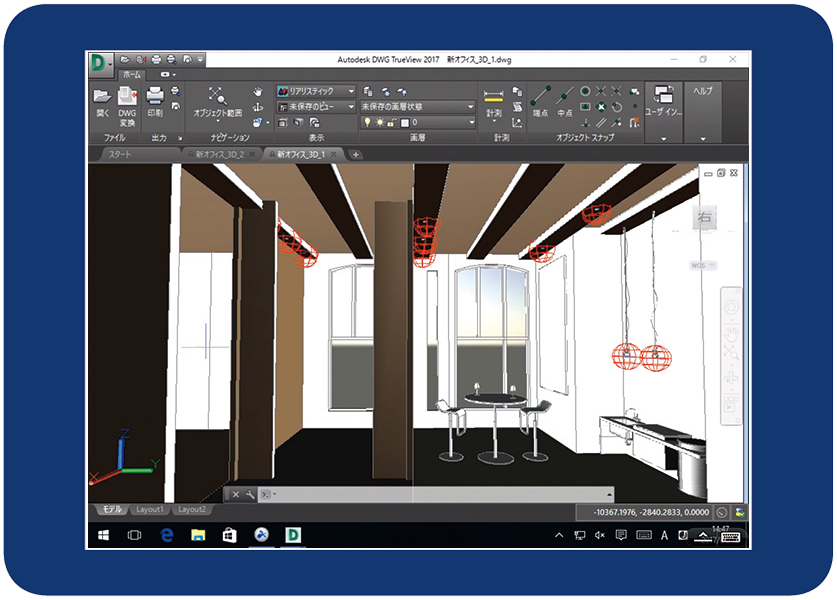
Task: Open the ヘルプ (Help) panel
Action: (x=703, y=91)
